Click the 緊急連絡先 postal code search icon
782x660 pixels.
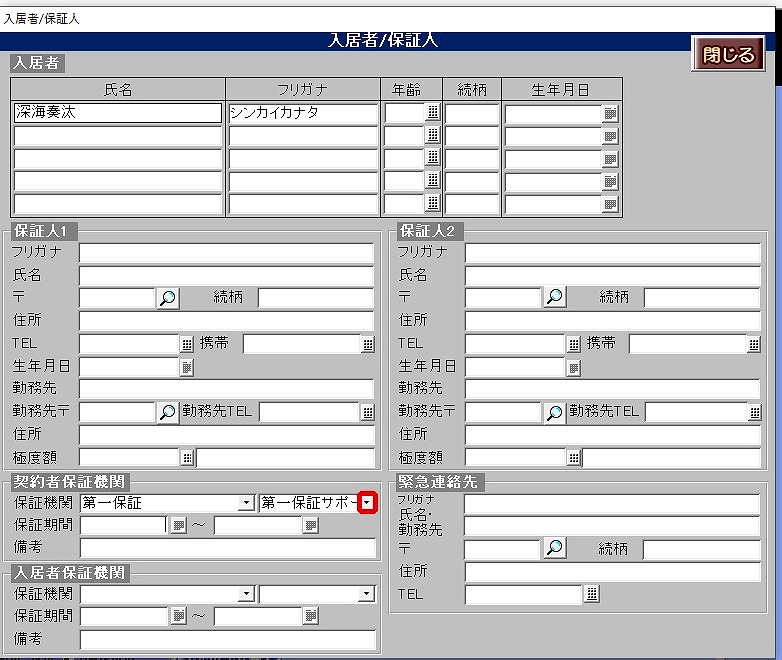point(553,548)
